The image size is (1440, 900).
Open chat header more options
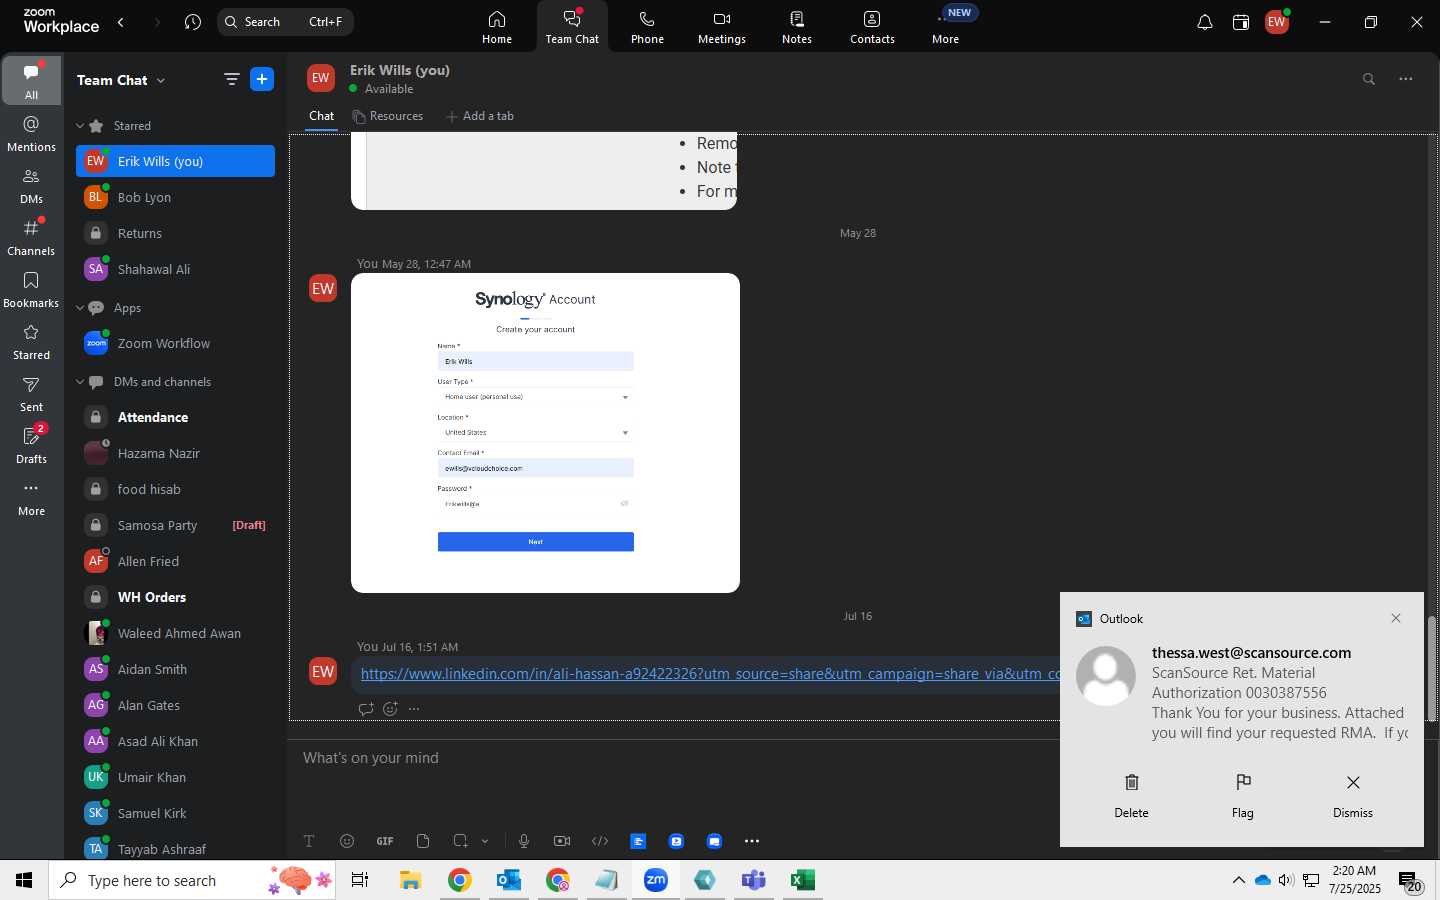[x=1406, y=79]
